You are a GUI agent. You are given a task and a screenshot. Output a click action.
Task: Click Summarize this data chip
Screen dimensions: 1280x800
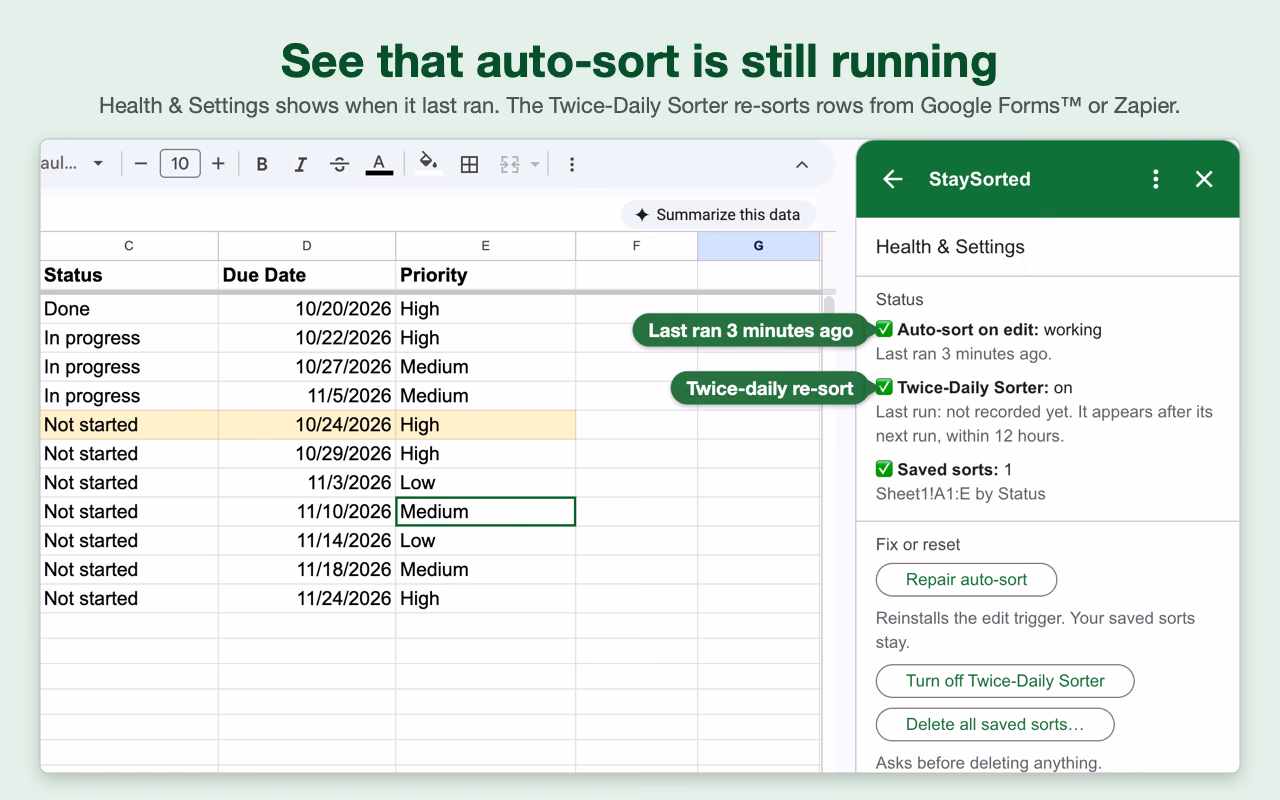click(718, 214)
